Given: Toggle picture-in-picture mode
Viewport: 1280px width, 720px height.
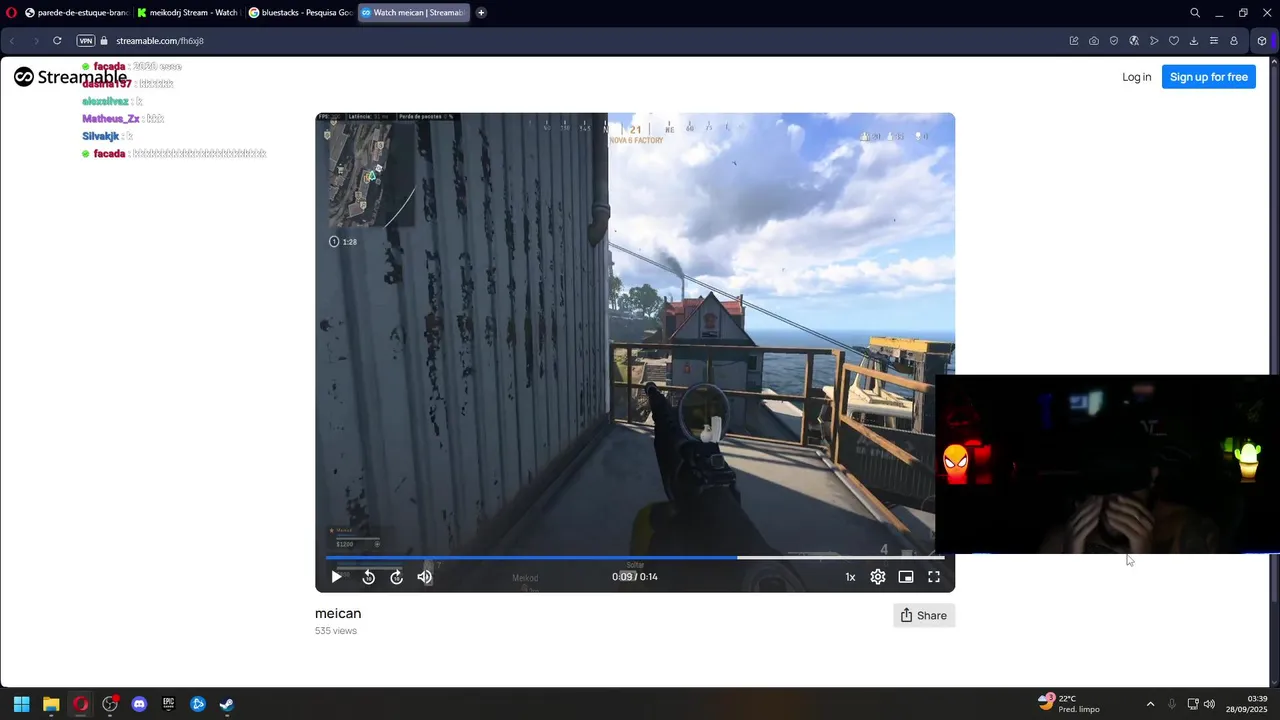Looking at the screenshot, I should click(906, 577).
